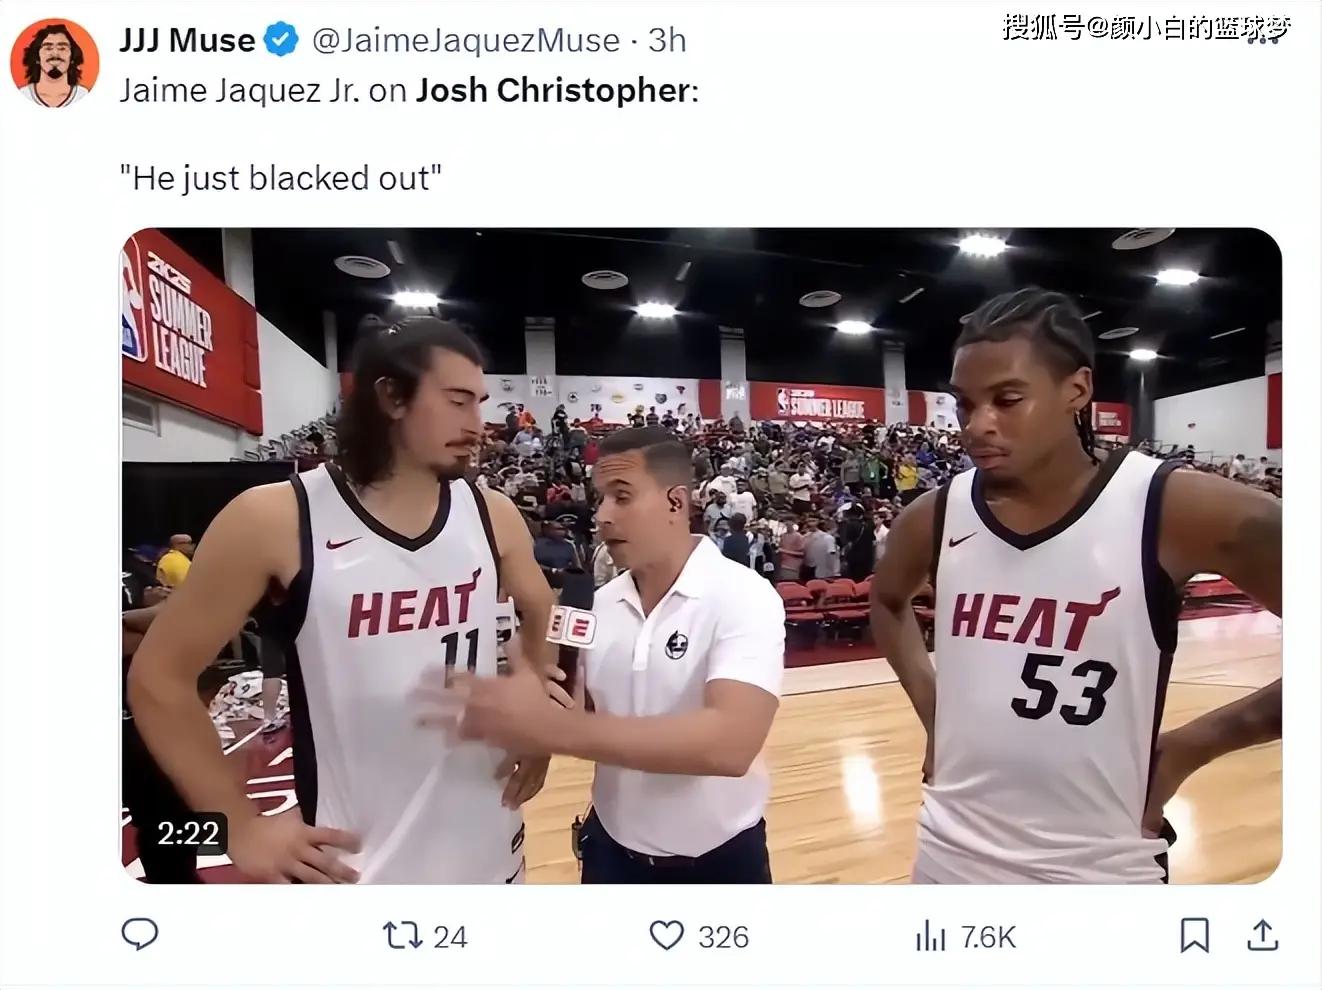Click the 7.6K views count

point(988,936)
